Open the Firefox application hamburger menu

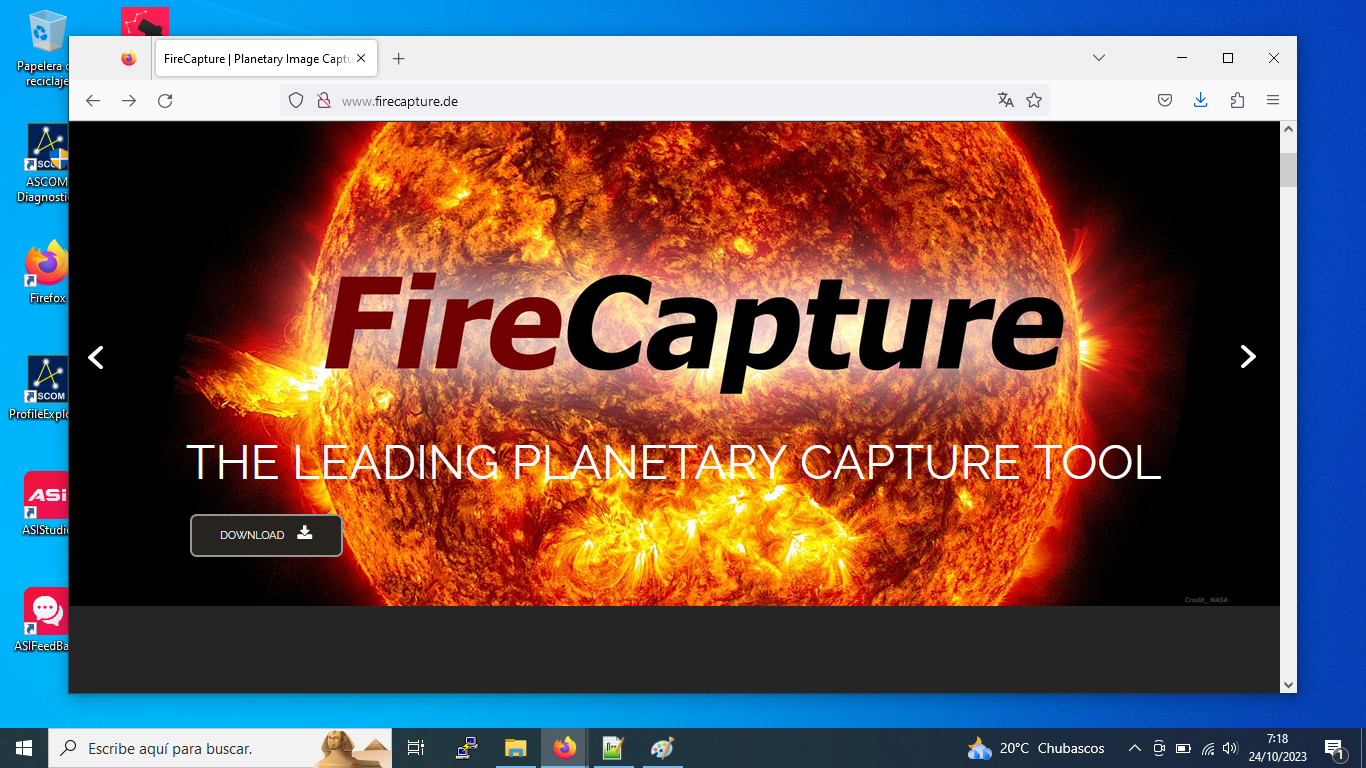[1273, 101]
